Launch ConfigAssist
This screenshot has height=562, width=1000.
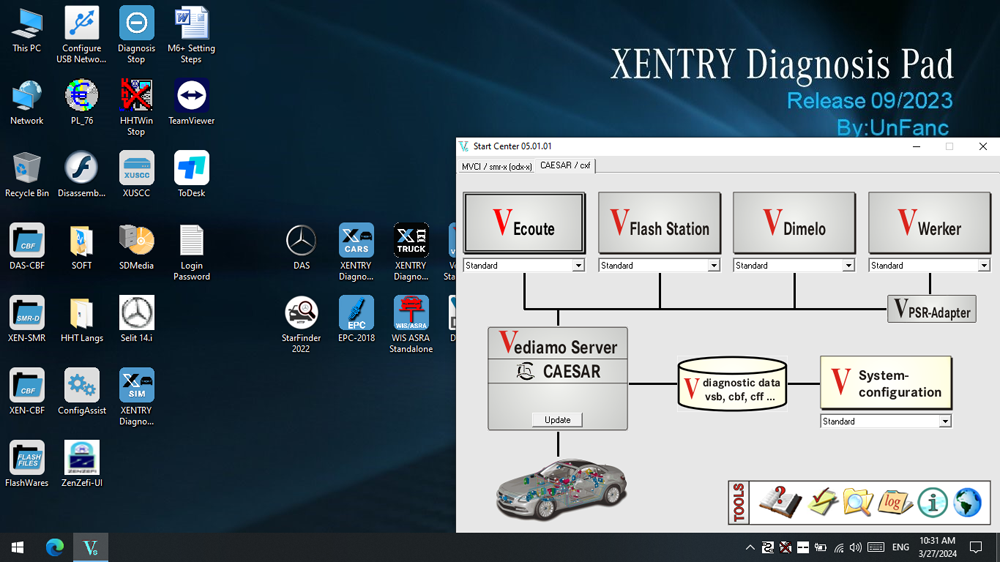pyautogui.click(x=82, y=392)
